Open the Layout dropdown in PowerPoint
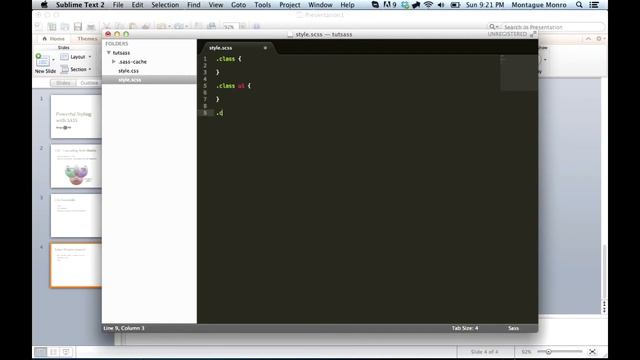The width and height of the screenshot is (640, 360). (x=76, y=57)
